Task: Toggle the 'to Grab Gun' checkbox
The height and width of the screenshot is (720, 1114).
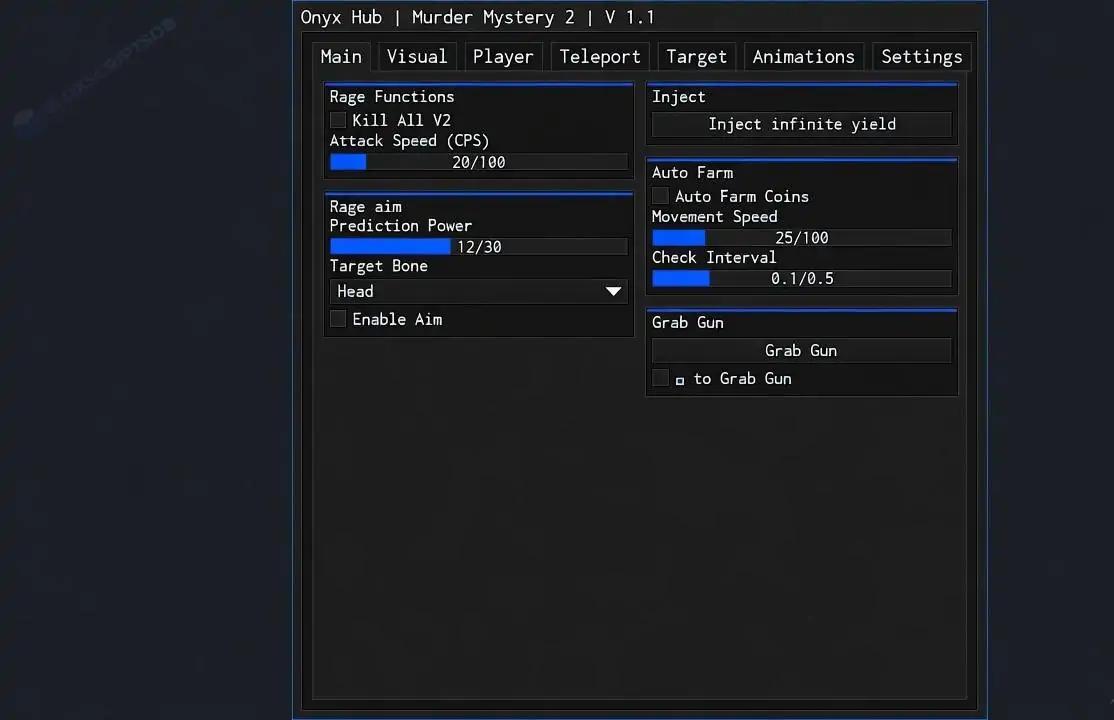Action: tap(661, 377)
